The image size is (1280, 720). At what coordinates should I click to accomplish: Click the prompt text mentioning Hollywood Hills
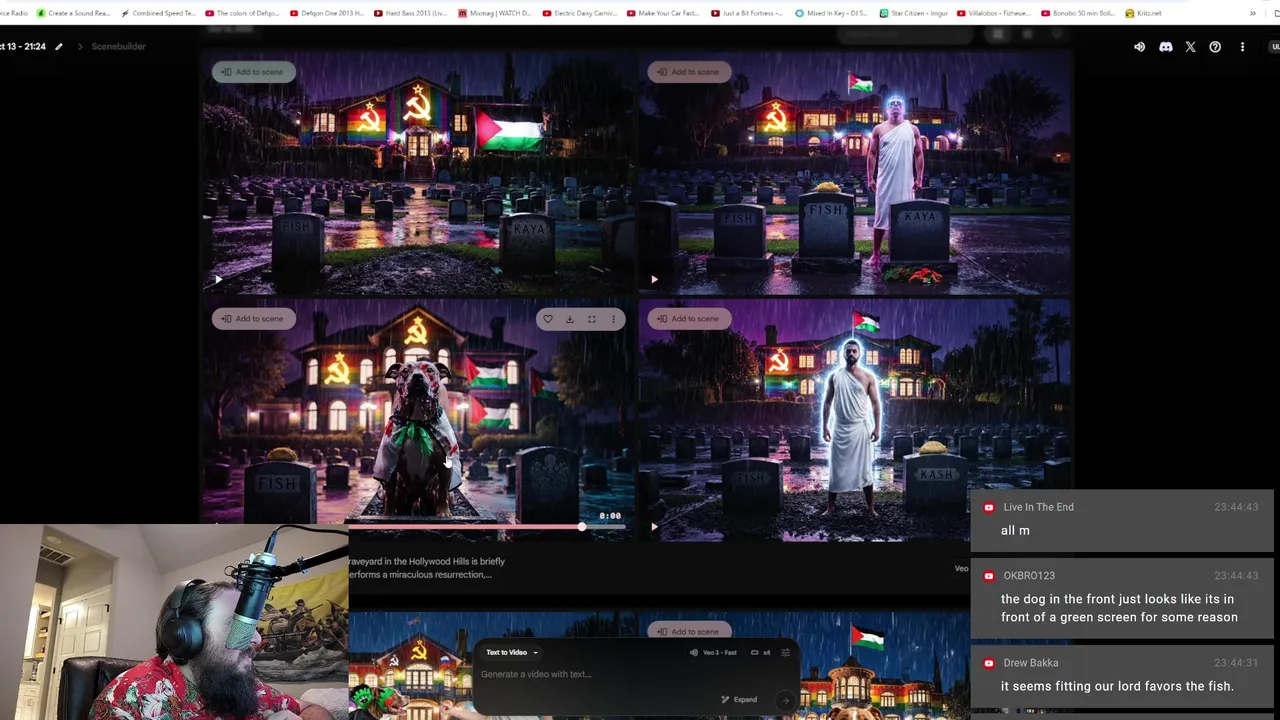coord(427,568)
